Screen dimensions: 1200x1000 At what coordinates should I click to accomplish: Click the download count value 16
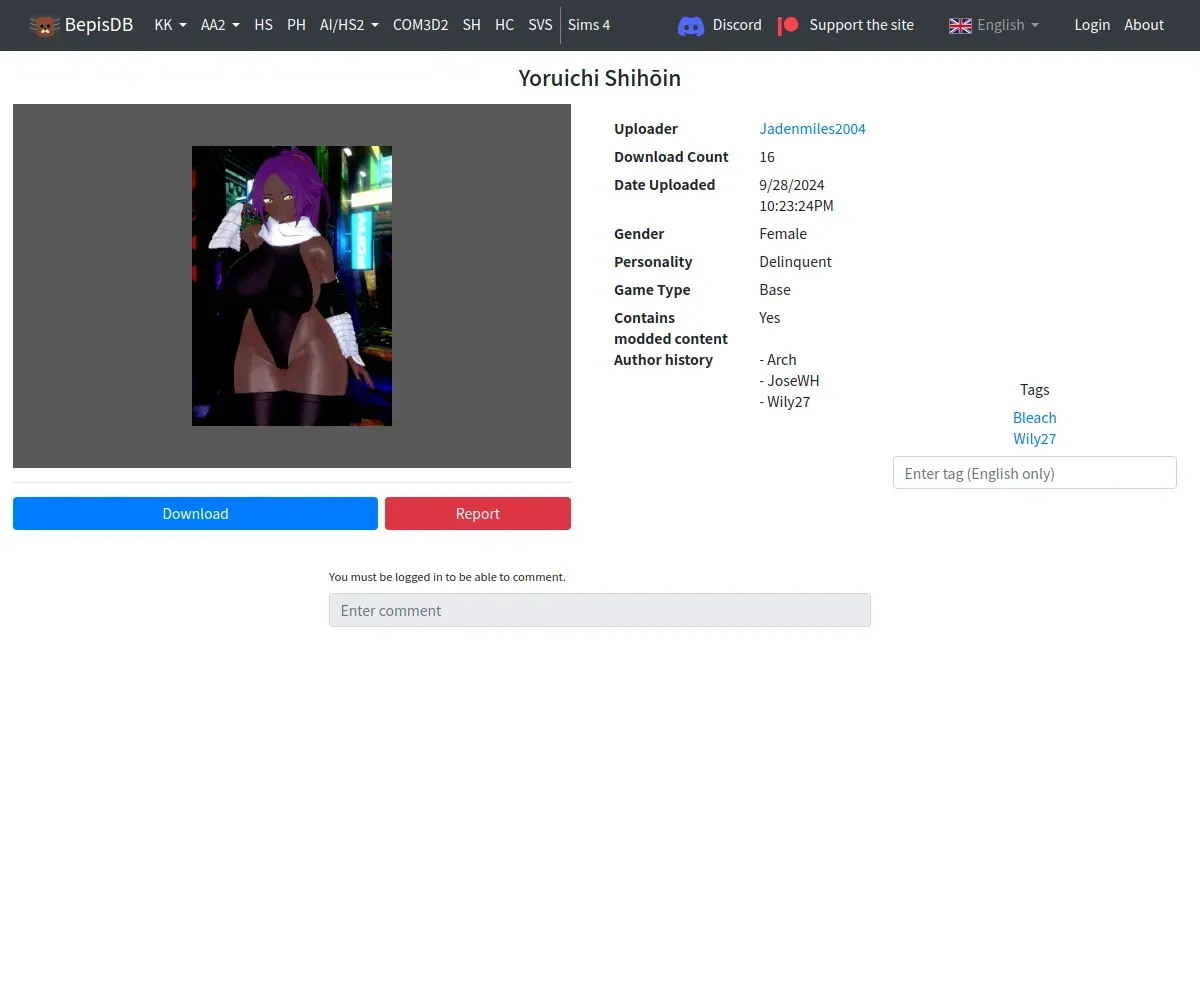click(x=767, y=157)
